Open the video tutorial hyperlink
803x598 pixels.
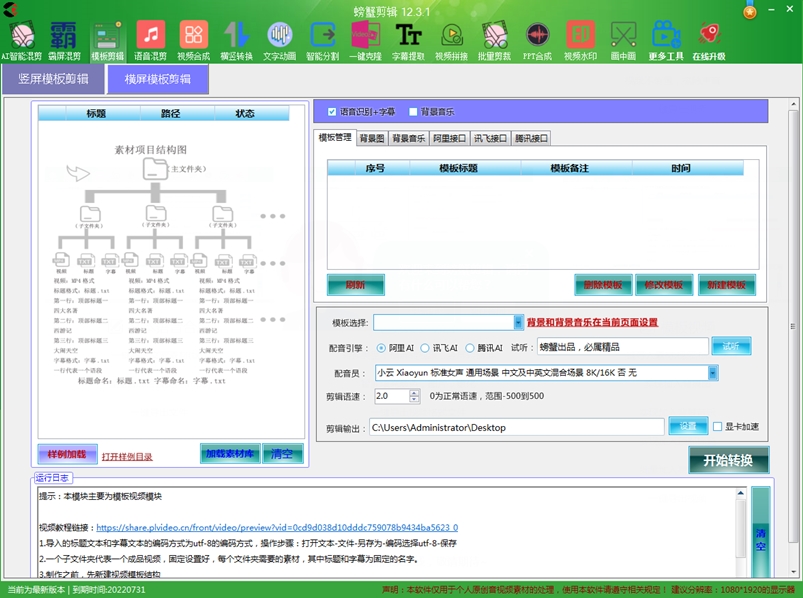click(x=277, y=527)
